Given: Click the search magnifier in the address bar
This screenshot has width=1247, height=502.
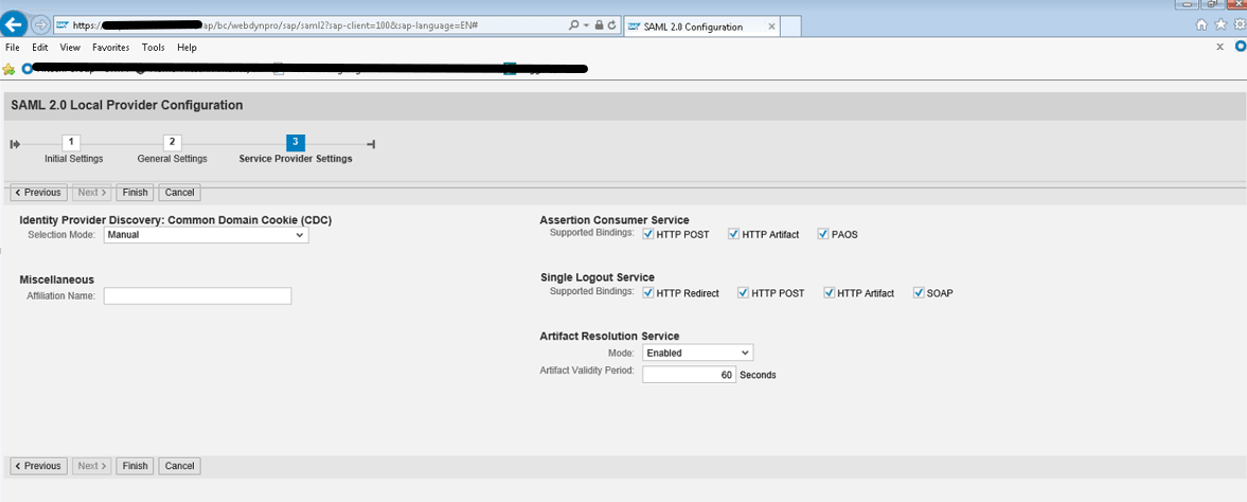Looking at the screenshot, I should (x=573, y=26).
